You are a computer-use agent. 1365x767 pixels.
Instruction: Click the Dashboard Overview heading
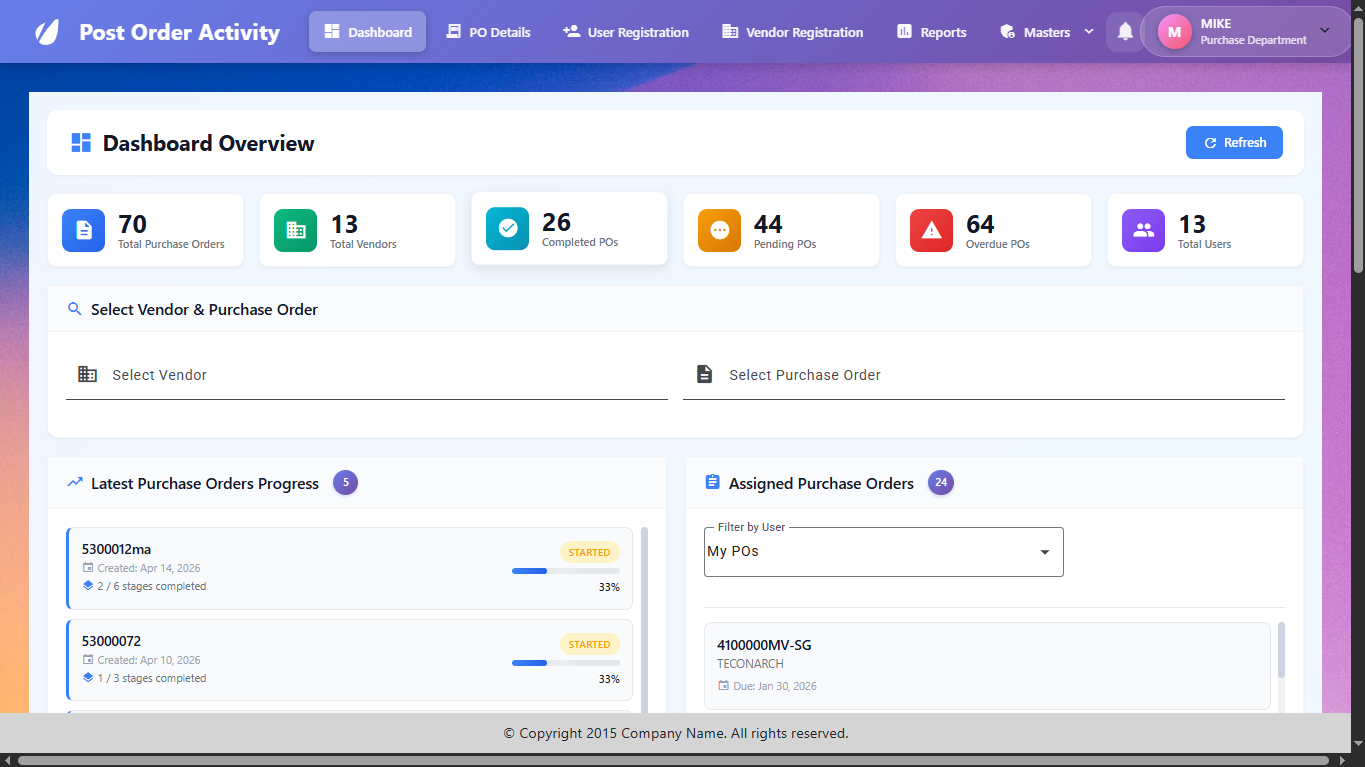coord(209,143)
